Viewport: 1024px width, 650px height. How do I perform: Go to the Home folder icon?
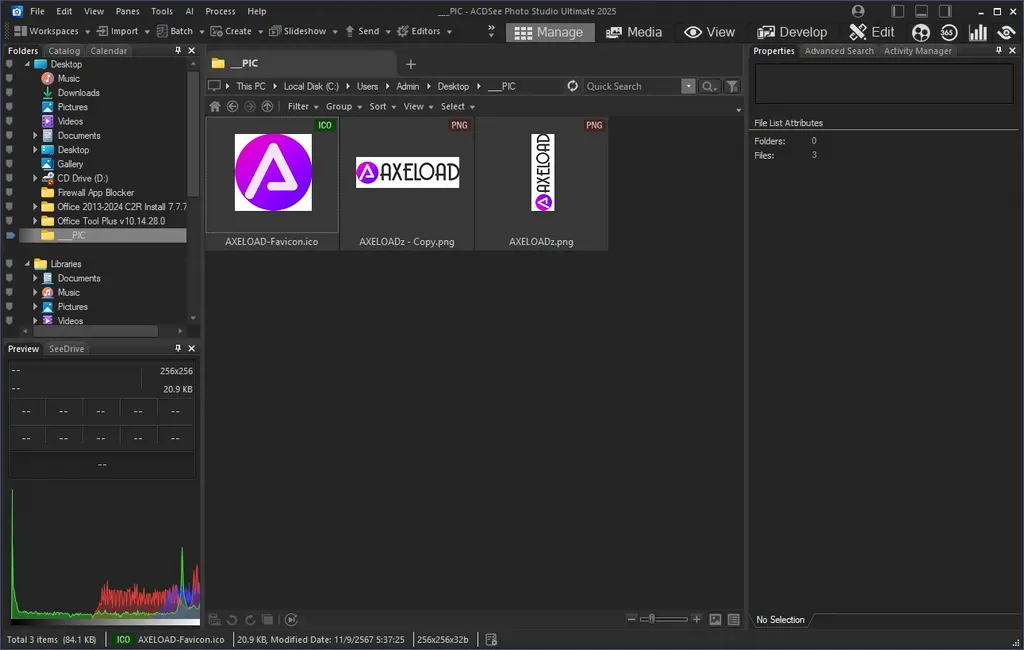pyautogui.click(x=215, y=106)
